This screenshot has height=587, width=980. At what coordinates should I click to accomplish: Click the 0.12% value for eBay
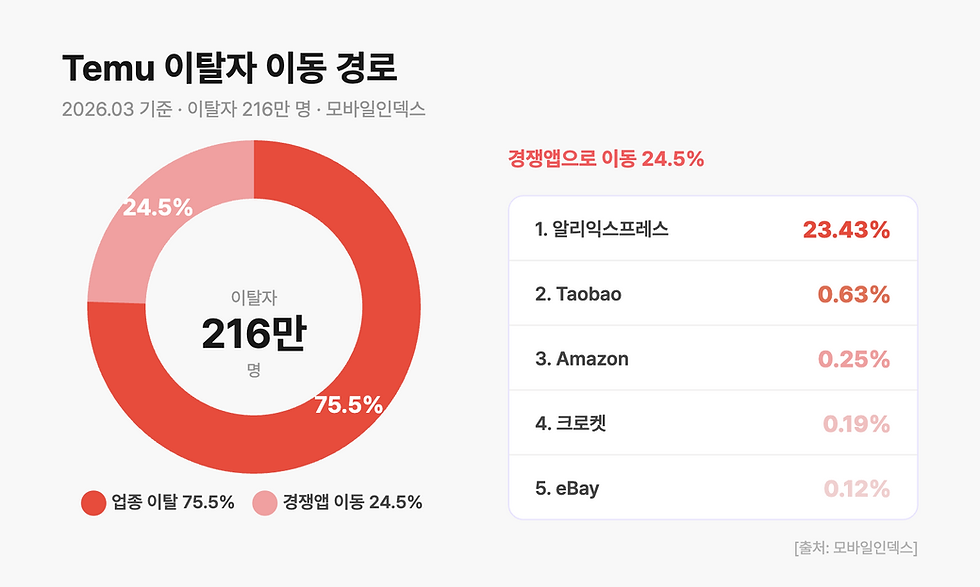tap(856, 489)
